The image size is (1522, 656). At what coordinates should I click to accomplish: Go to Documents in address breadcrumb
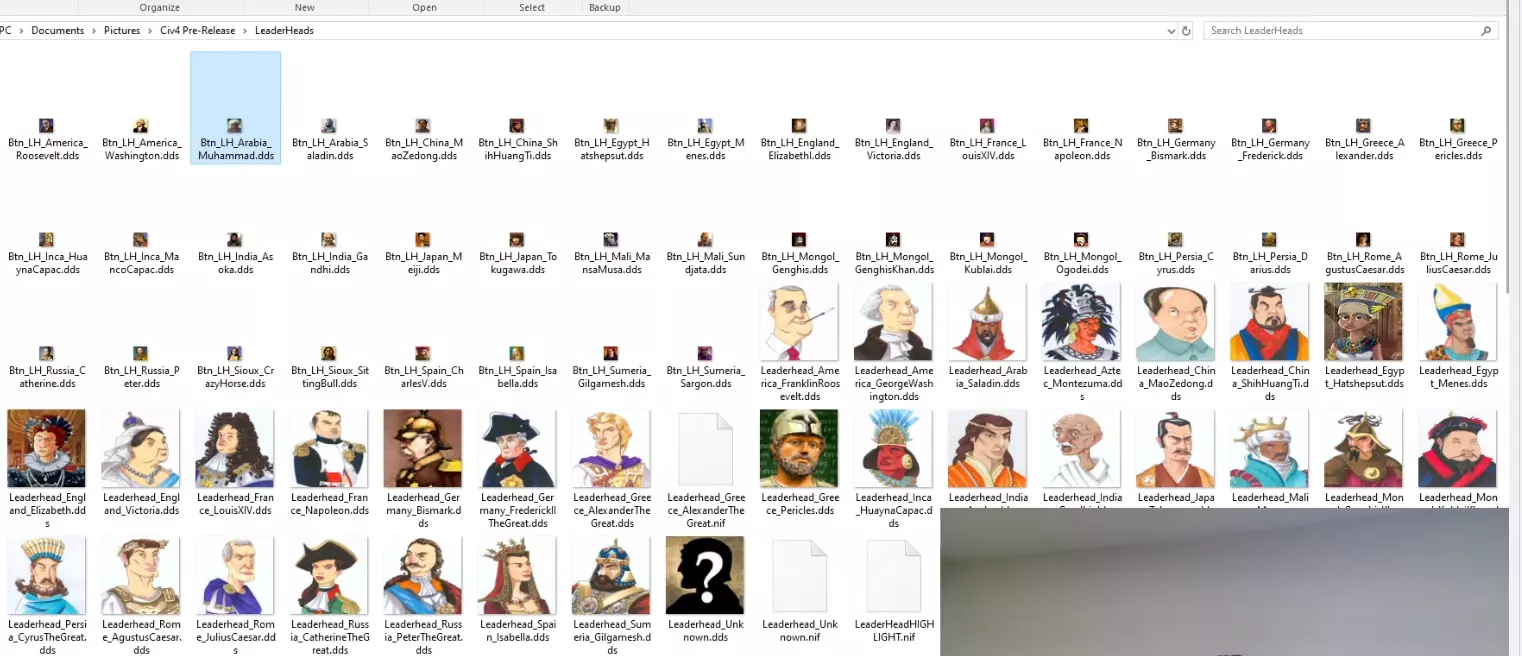pos(57,31)
